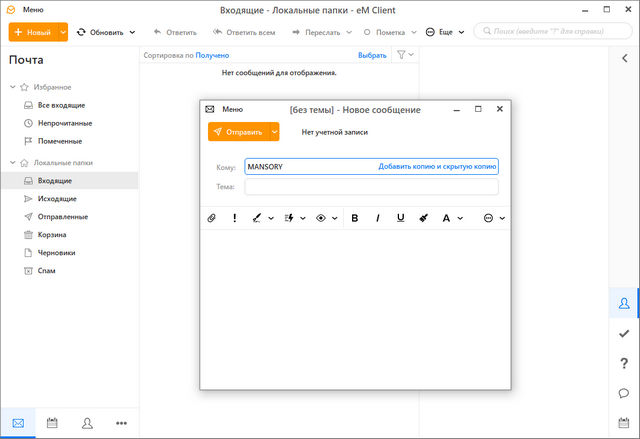The height and width of the screenshot is (439, 640).
Task: Click the attach file paperclip icon
Action: click(x=211, y=217)
